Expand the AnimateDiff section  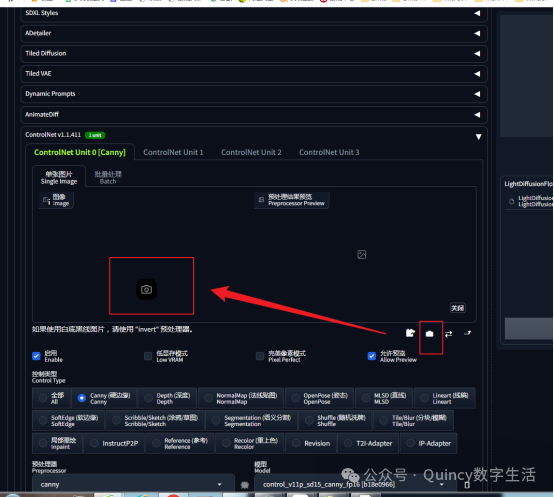pyautogui.click(x=254, y=115)
